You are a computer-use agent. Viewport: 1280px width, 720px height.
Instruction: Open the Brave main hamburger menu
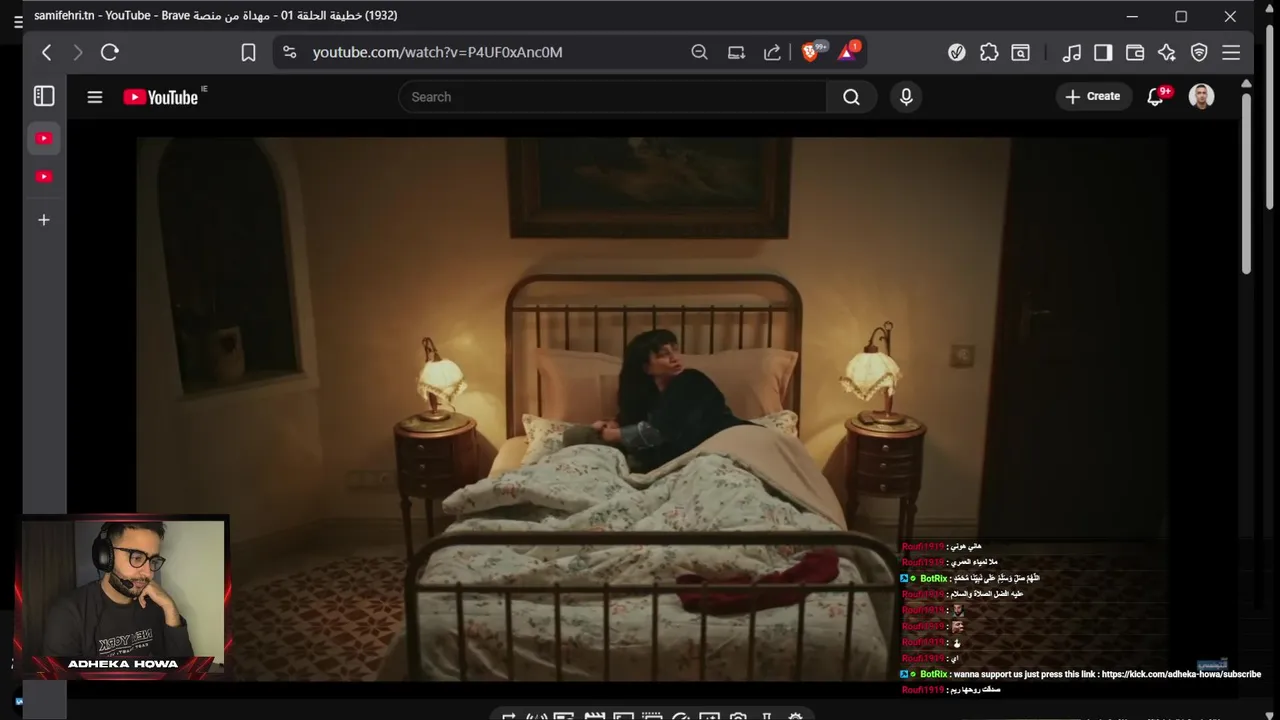pos(1231,52)
